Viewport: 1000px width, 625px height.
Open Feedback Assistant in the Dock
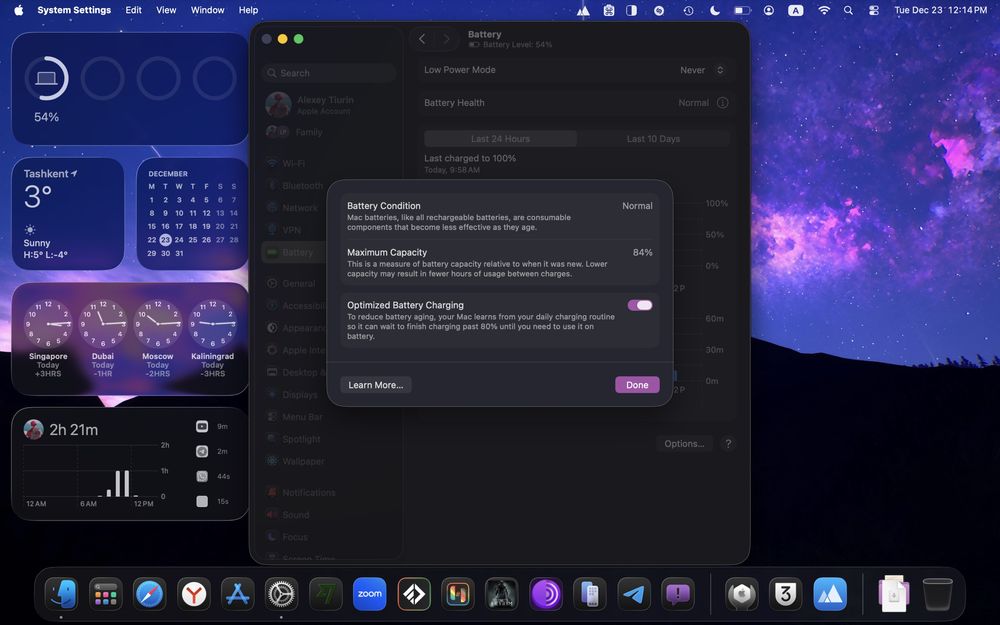pos(677,594)
